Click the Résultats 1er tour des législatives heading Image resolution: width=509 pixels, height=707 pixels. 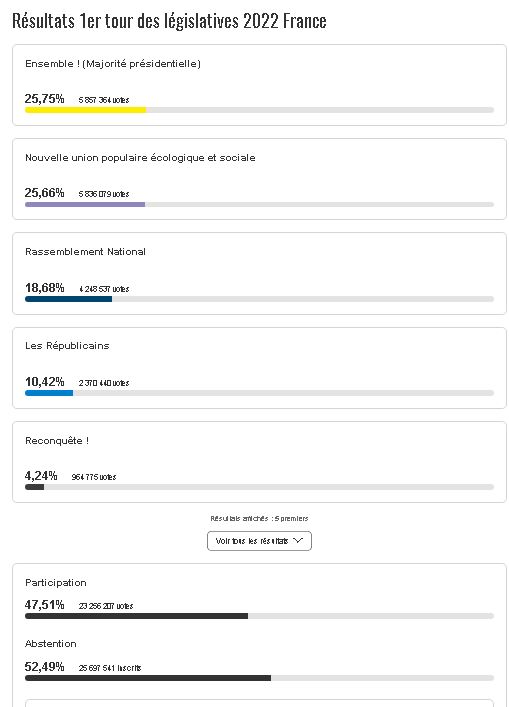(169, 21)
